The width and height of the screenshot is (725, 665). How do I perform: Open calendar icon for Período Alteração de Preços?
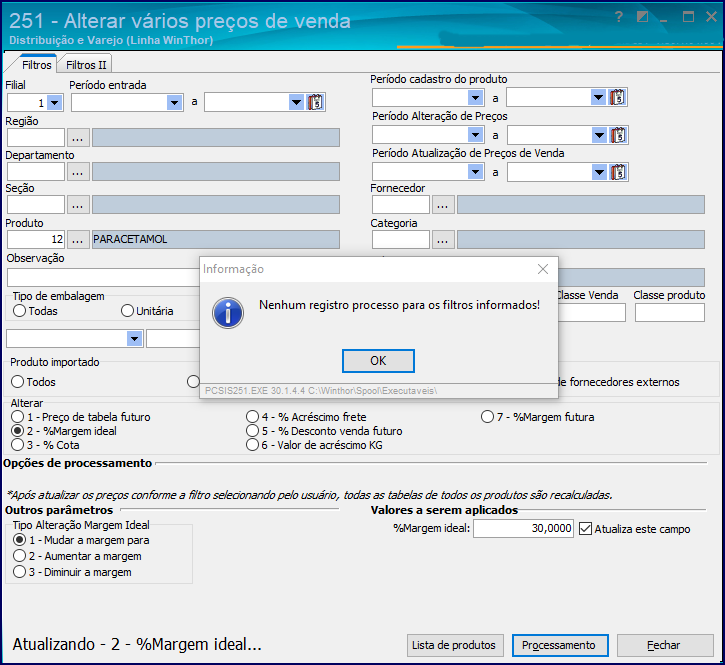tap(618, 135)
